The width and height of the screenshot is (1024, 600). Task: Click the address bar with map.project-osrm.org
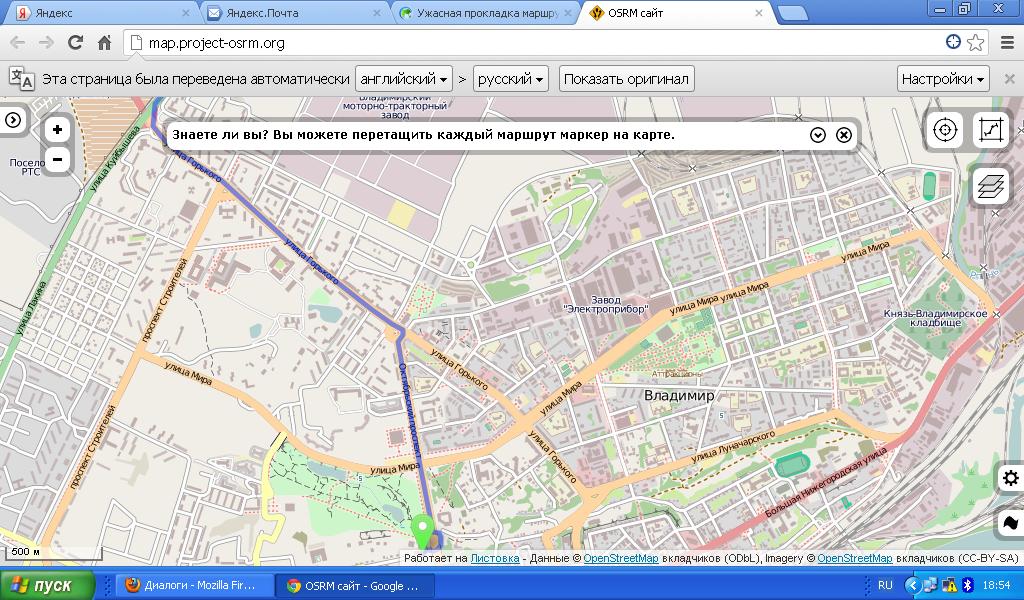pyautogui.click(x=540, y=43)
